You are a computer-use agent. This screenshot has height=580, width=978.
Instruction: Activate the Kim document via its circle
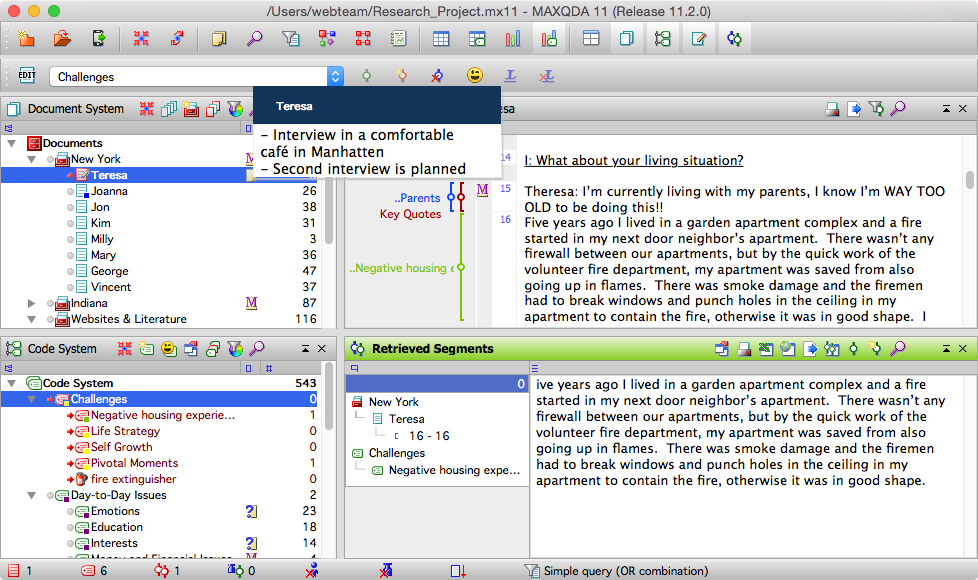click(x=70, y=223)
